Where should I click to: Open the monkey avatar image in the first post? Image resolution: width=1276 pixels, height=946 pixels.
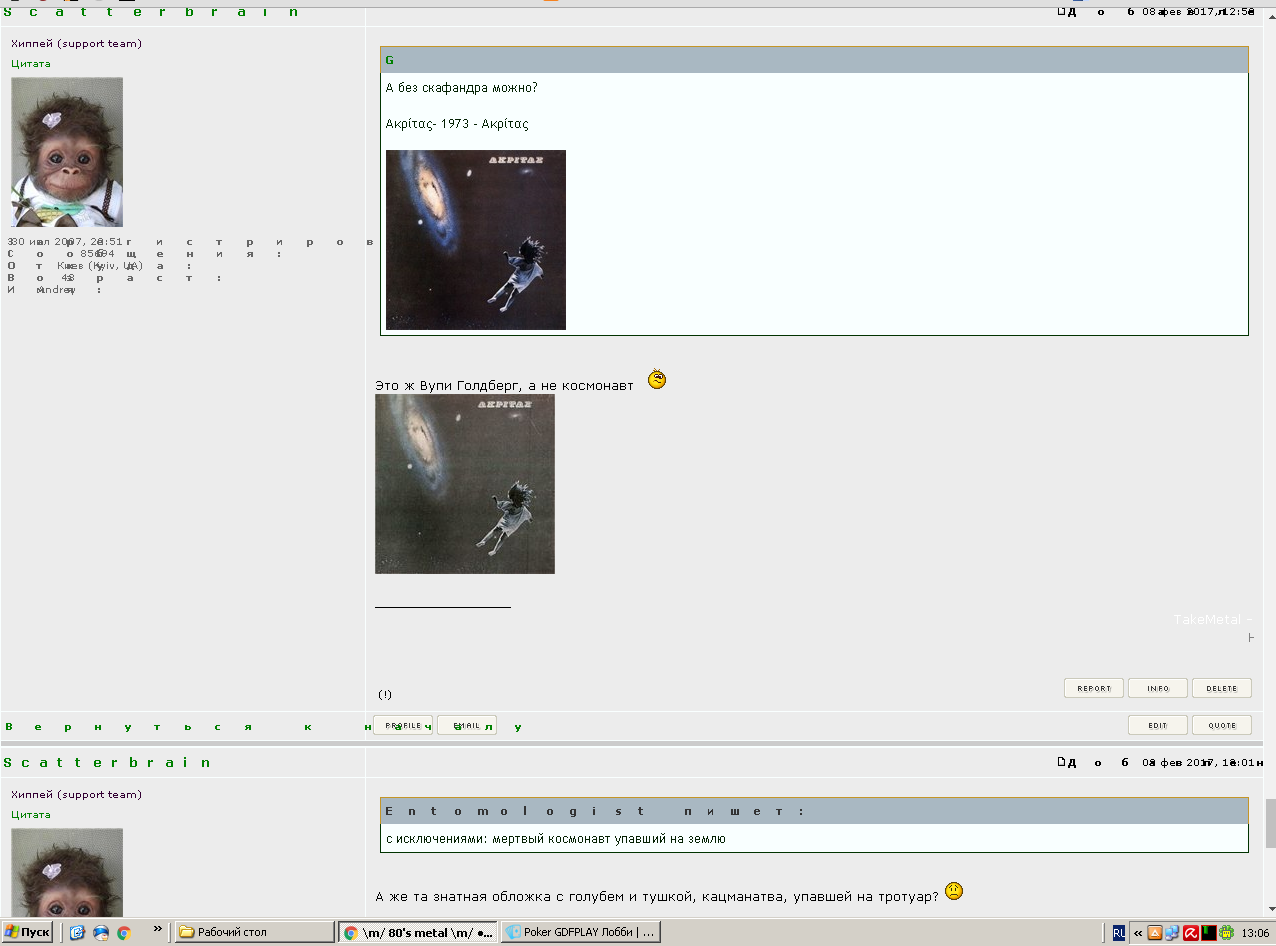pos(67,152)
